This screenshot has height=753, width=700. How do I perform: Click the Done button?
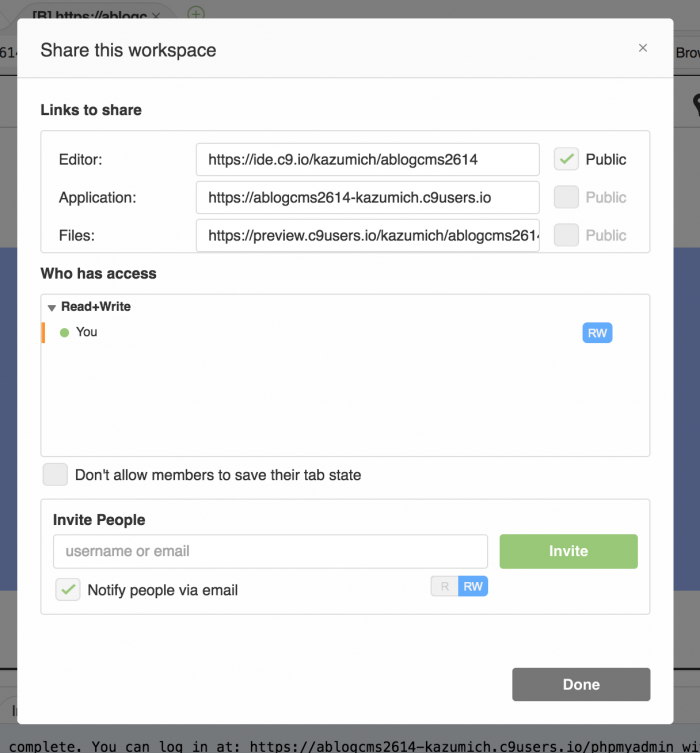[581, 684]
